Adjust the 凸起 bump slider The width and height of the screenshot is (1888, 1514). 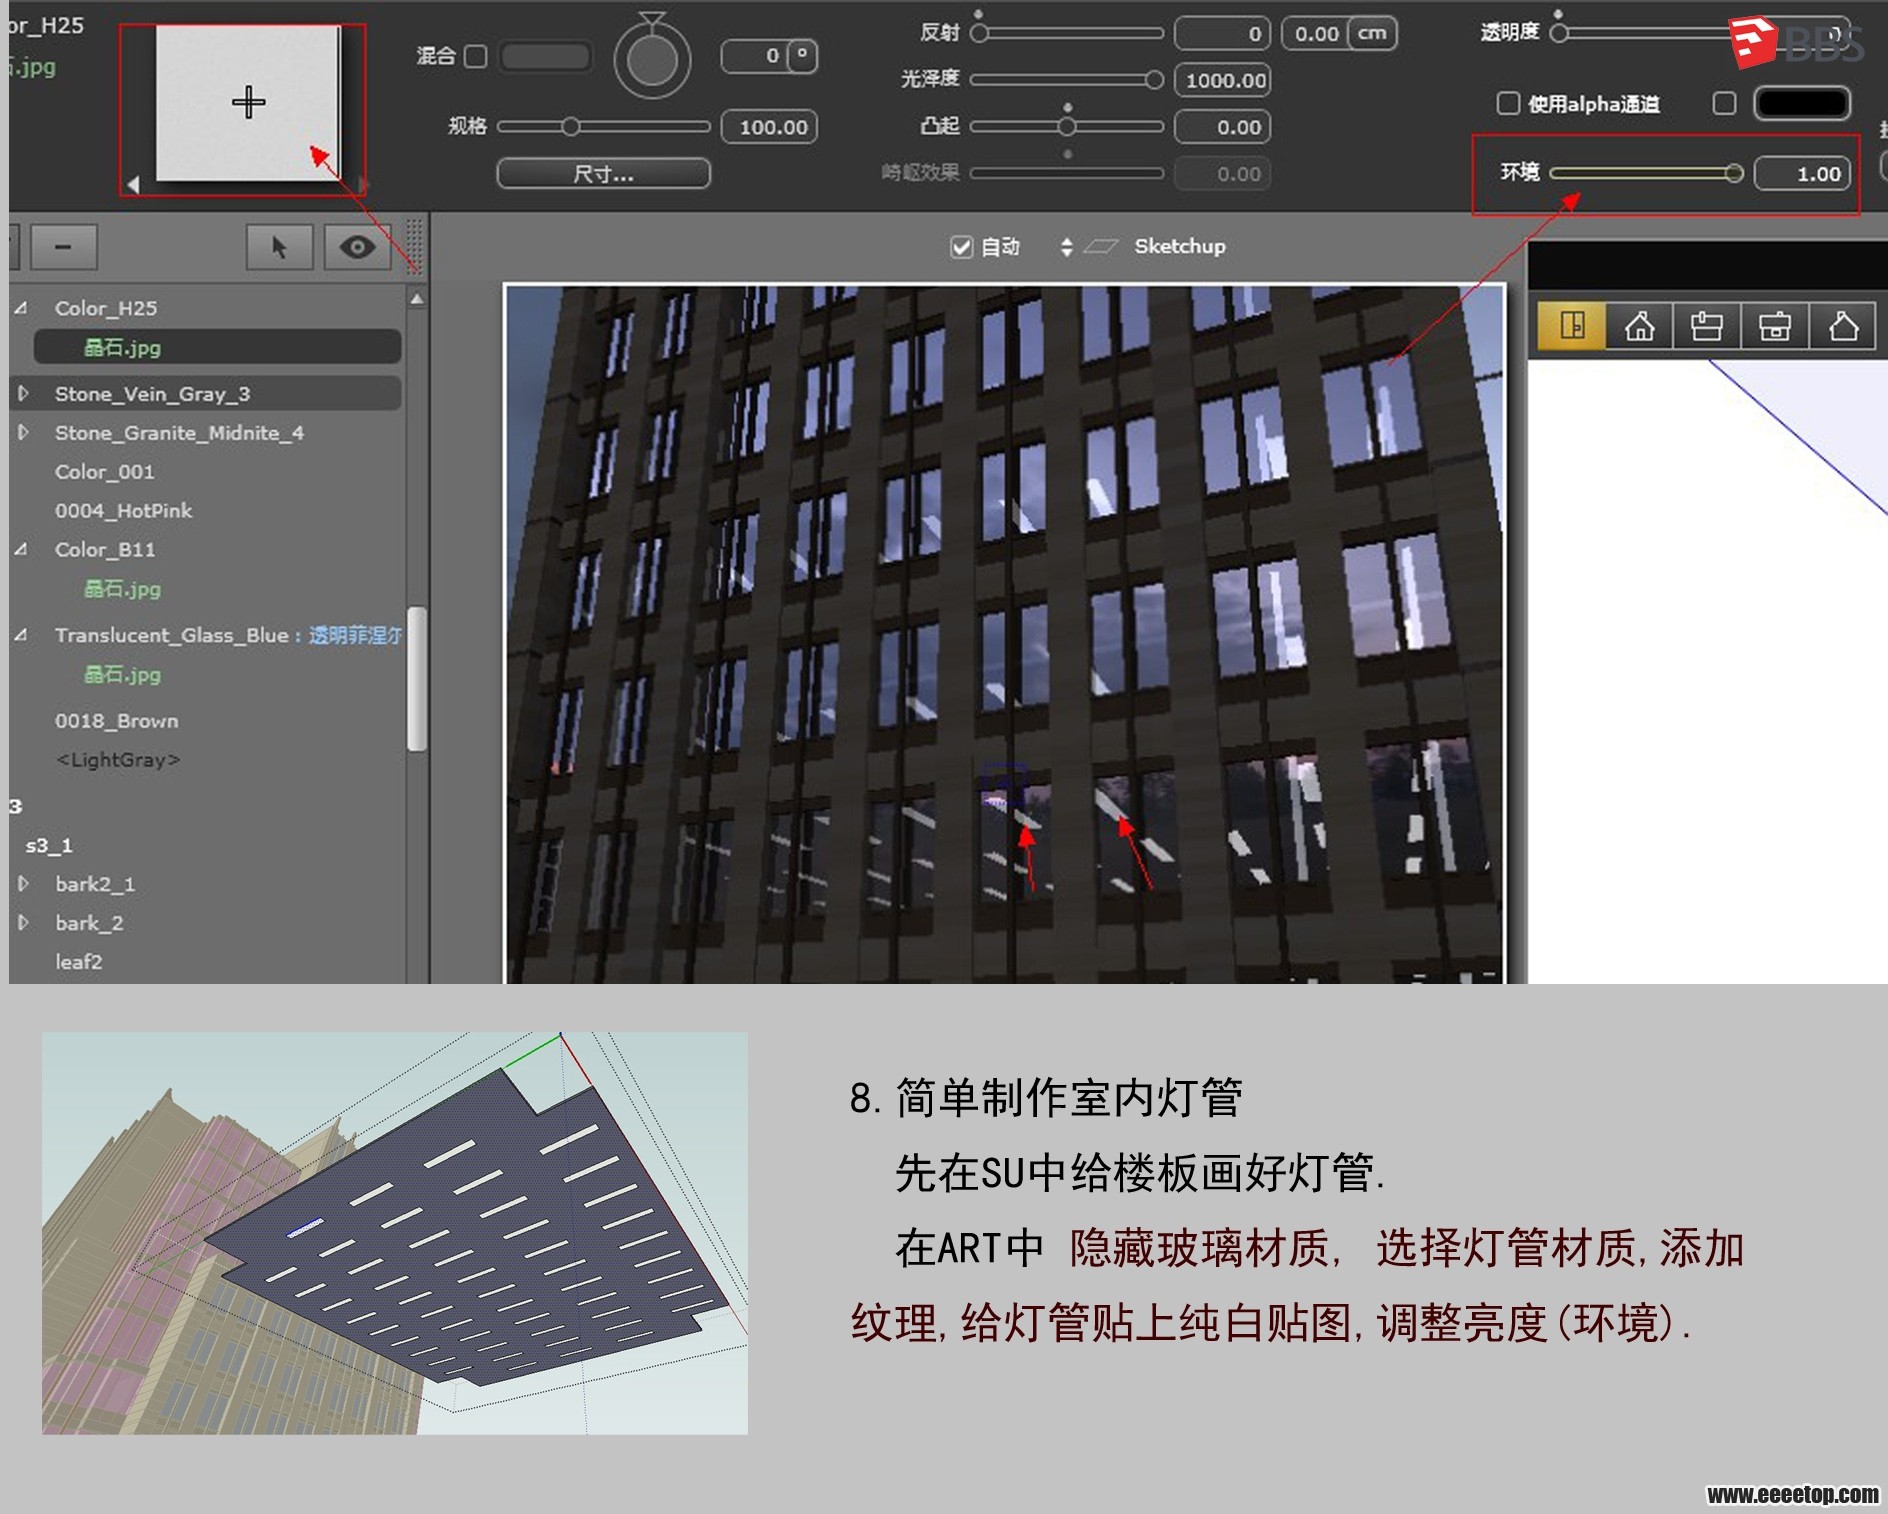click(x=1067, y=127)
